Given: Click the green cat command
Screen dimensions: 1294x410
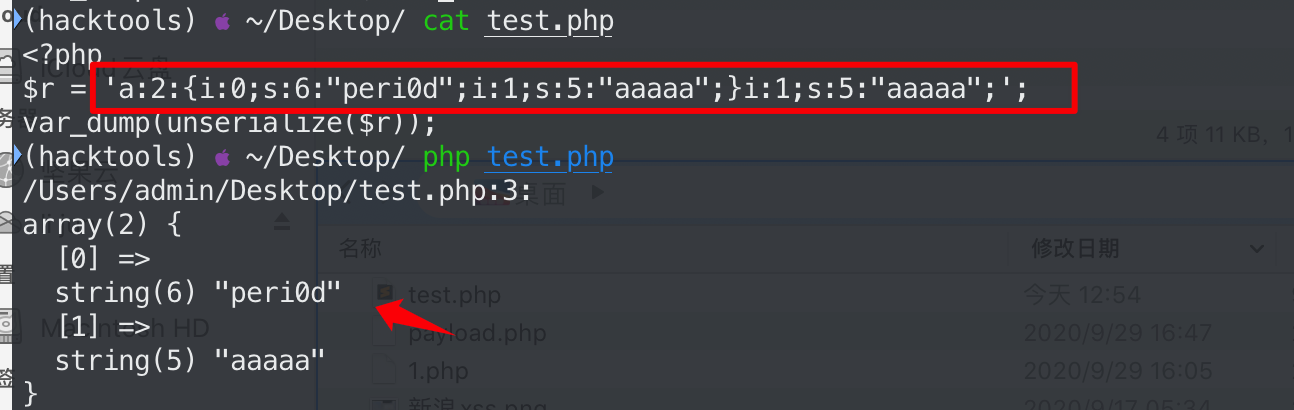Looking at the screenshot, I should coord(446,22).
